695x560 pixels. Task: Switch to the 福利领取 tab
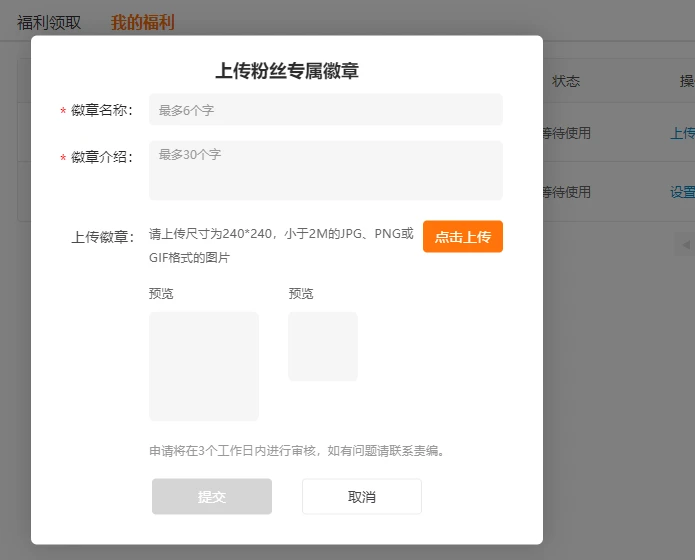pyautogui.click(x=49, y=22)
